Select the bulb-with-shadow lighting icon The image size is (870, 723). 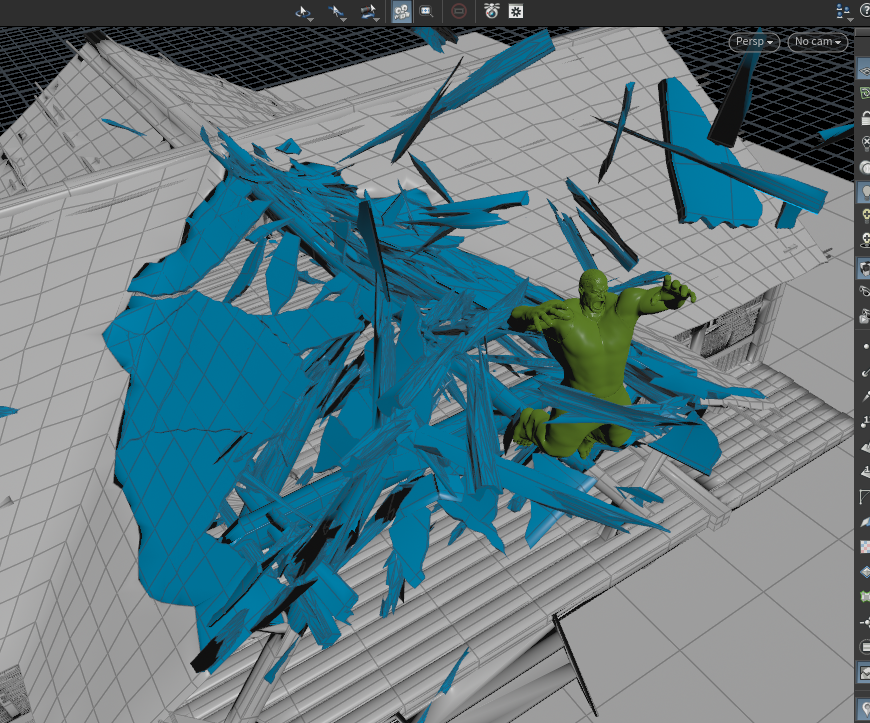coord(865,240)
